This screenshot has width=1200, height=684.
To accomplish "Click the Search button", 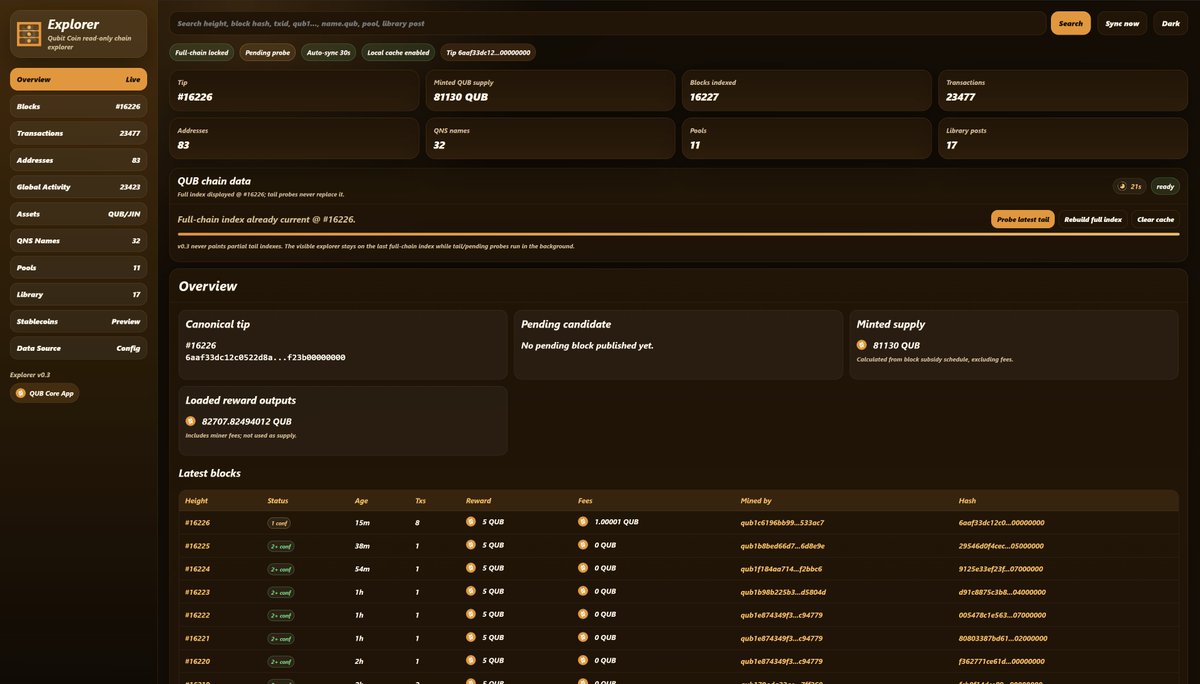I will point(1070,23).
